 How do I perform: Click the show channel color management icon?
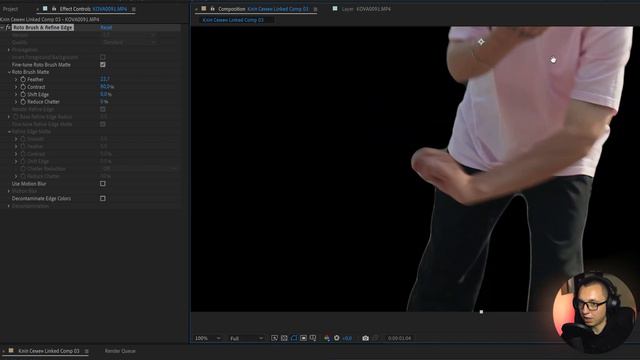click(327, 338)
